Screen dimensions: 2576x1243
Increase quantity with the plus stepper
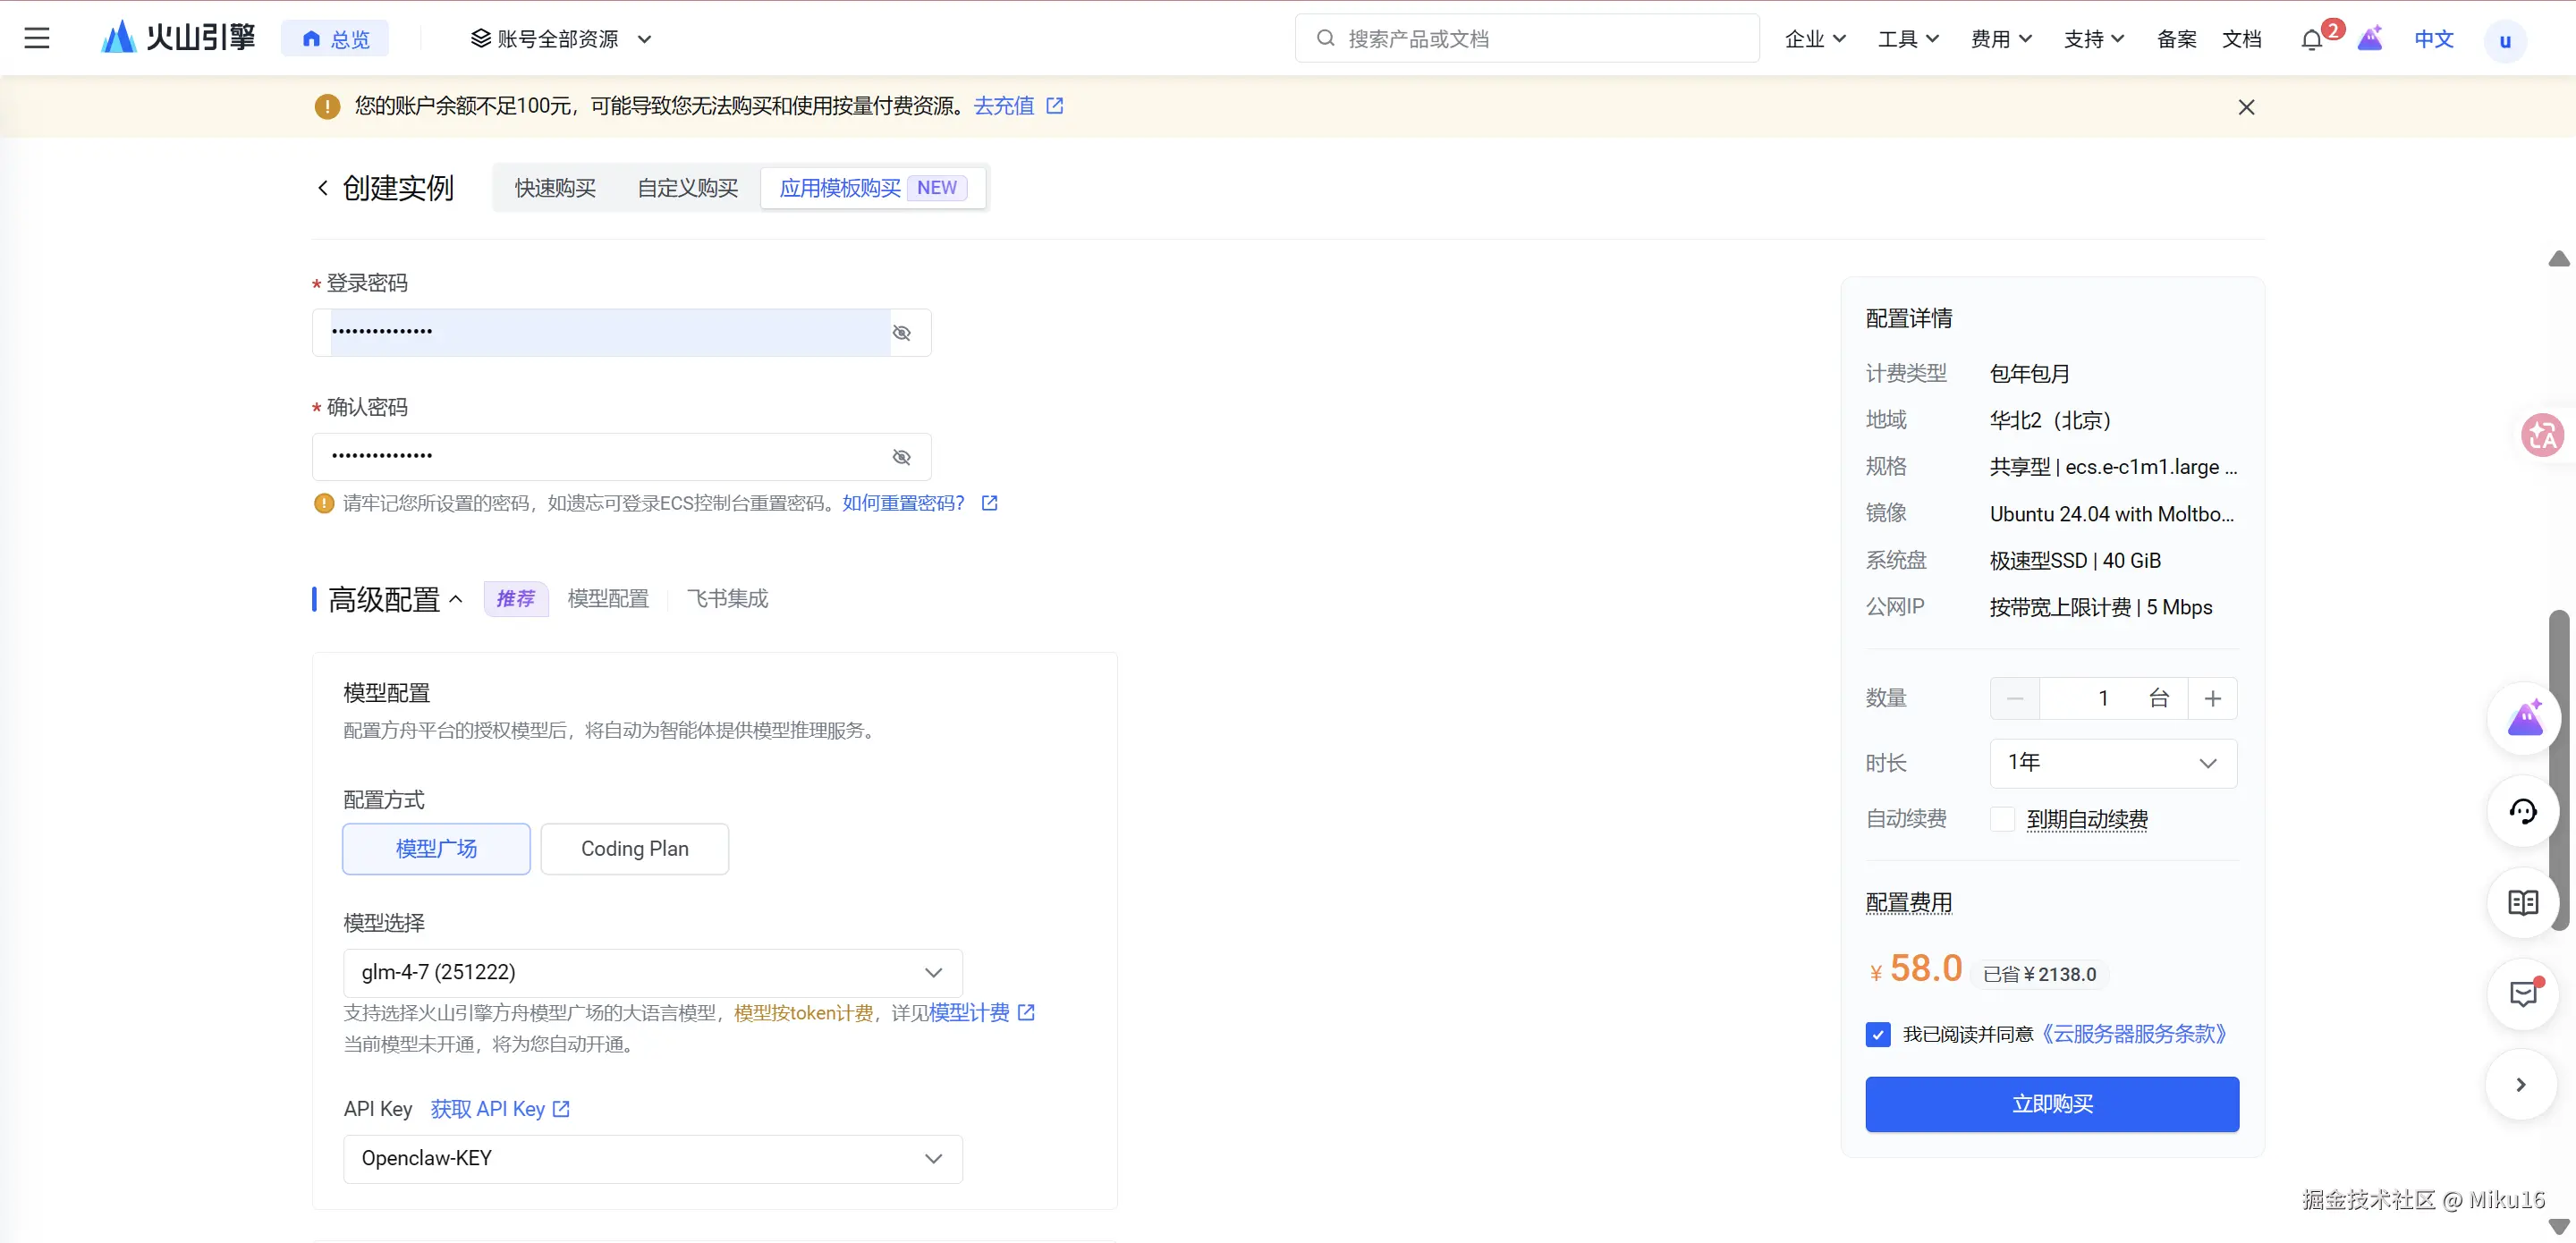[2212, 698]
